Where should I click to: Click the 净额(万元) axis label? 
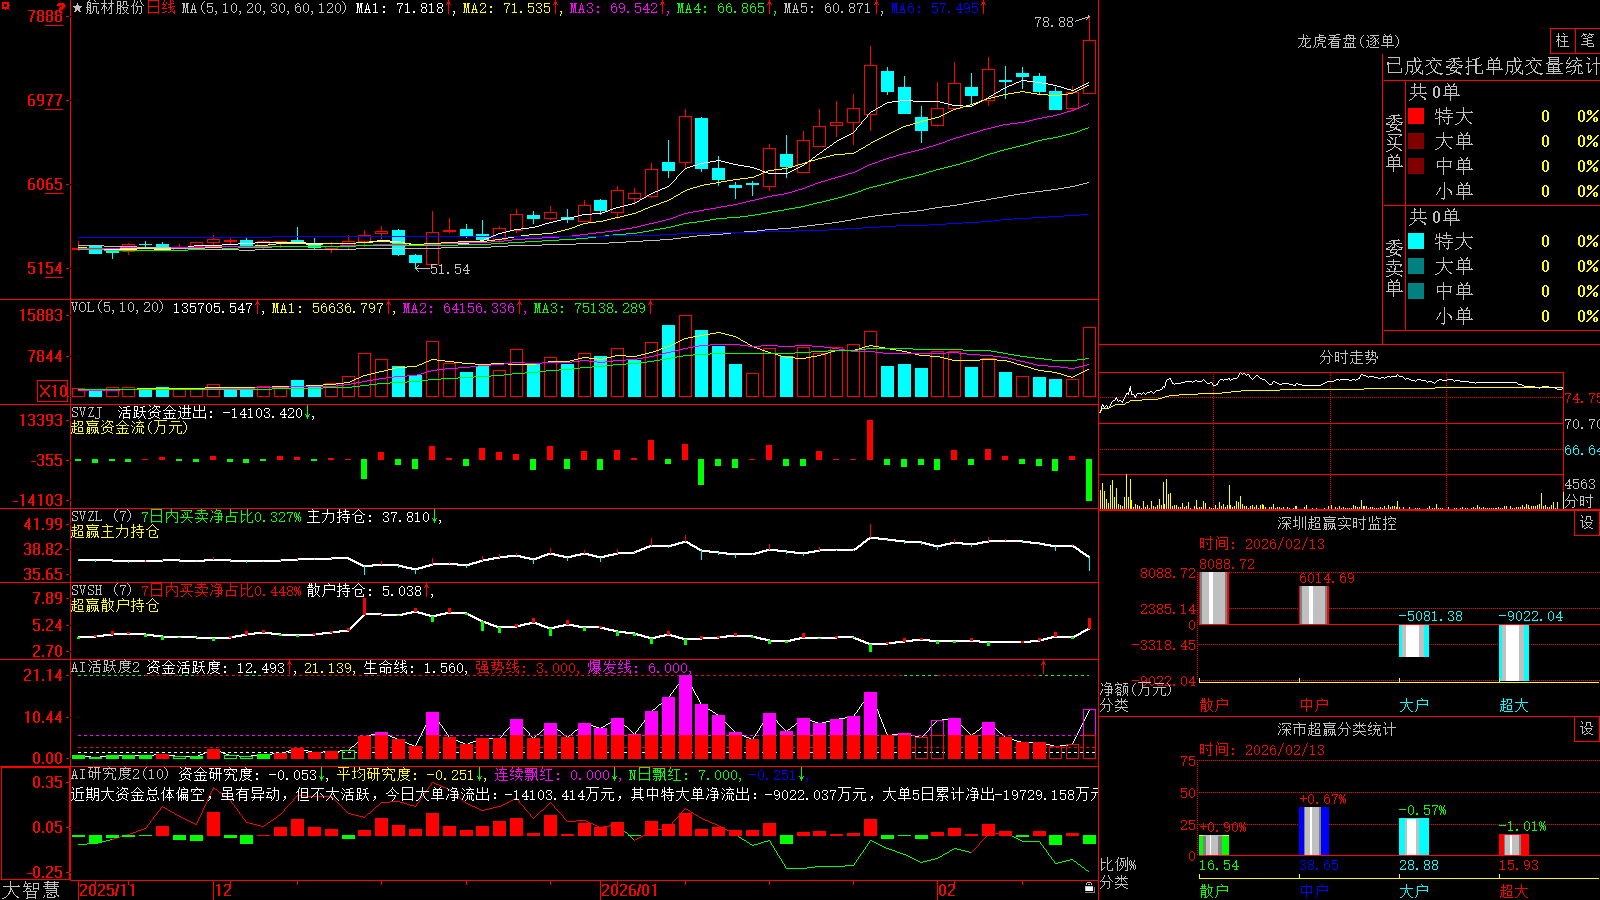click(x=1135, y=689)
